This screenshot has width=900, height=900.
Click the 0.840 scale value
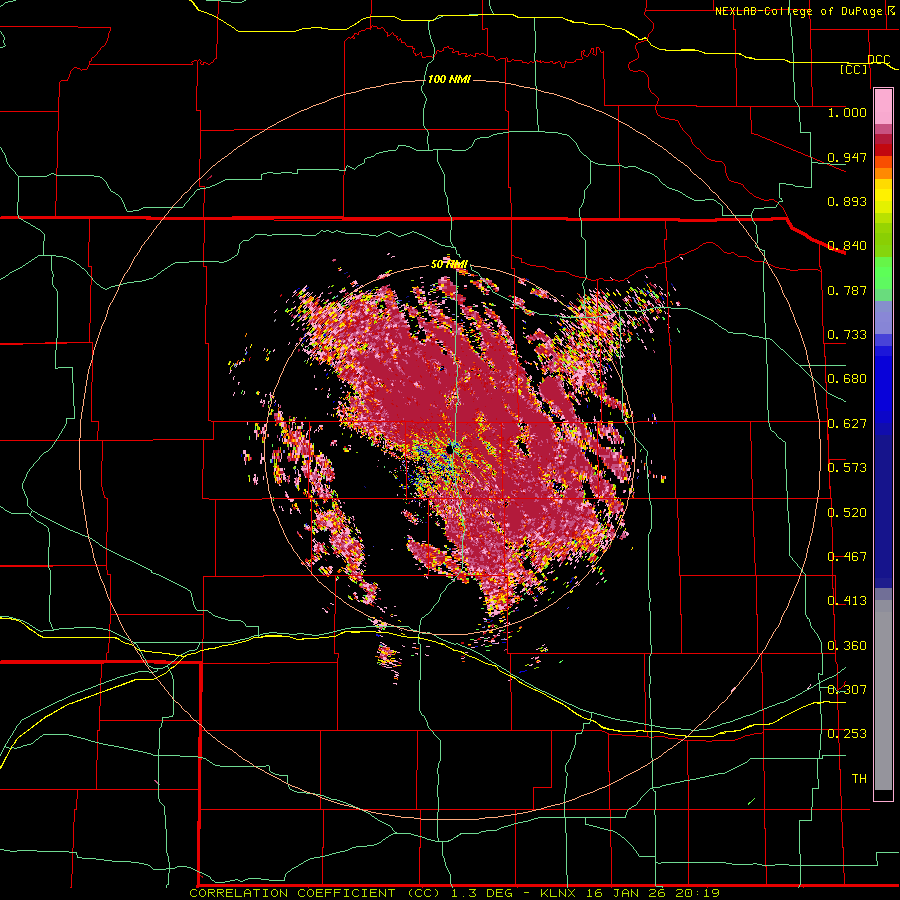(847, 245)
